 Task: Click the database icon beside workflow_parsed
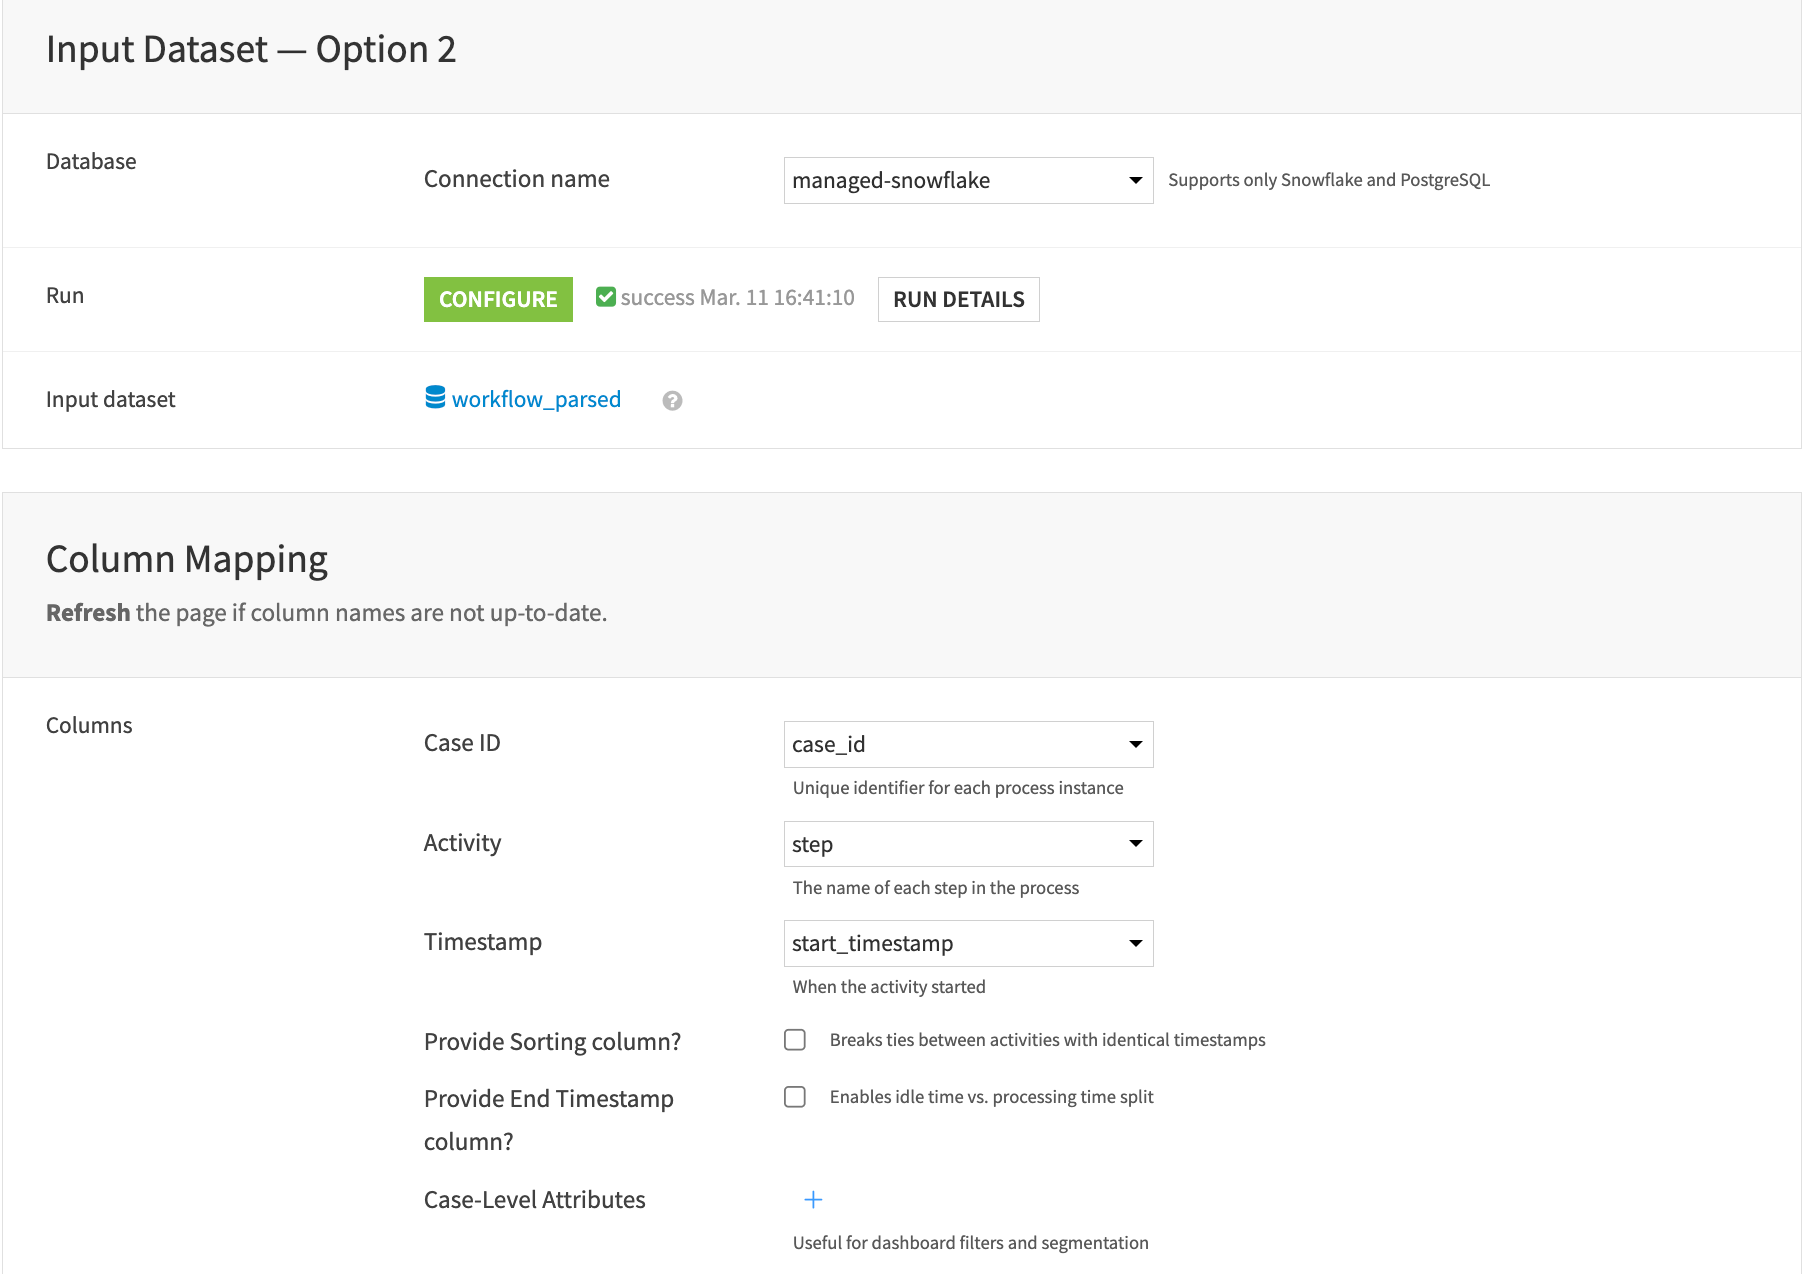point(436,398)
